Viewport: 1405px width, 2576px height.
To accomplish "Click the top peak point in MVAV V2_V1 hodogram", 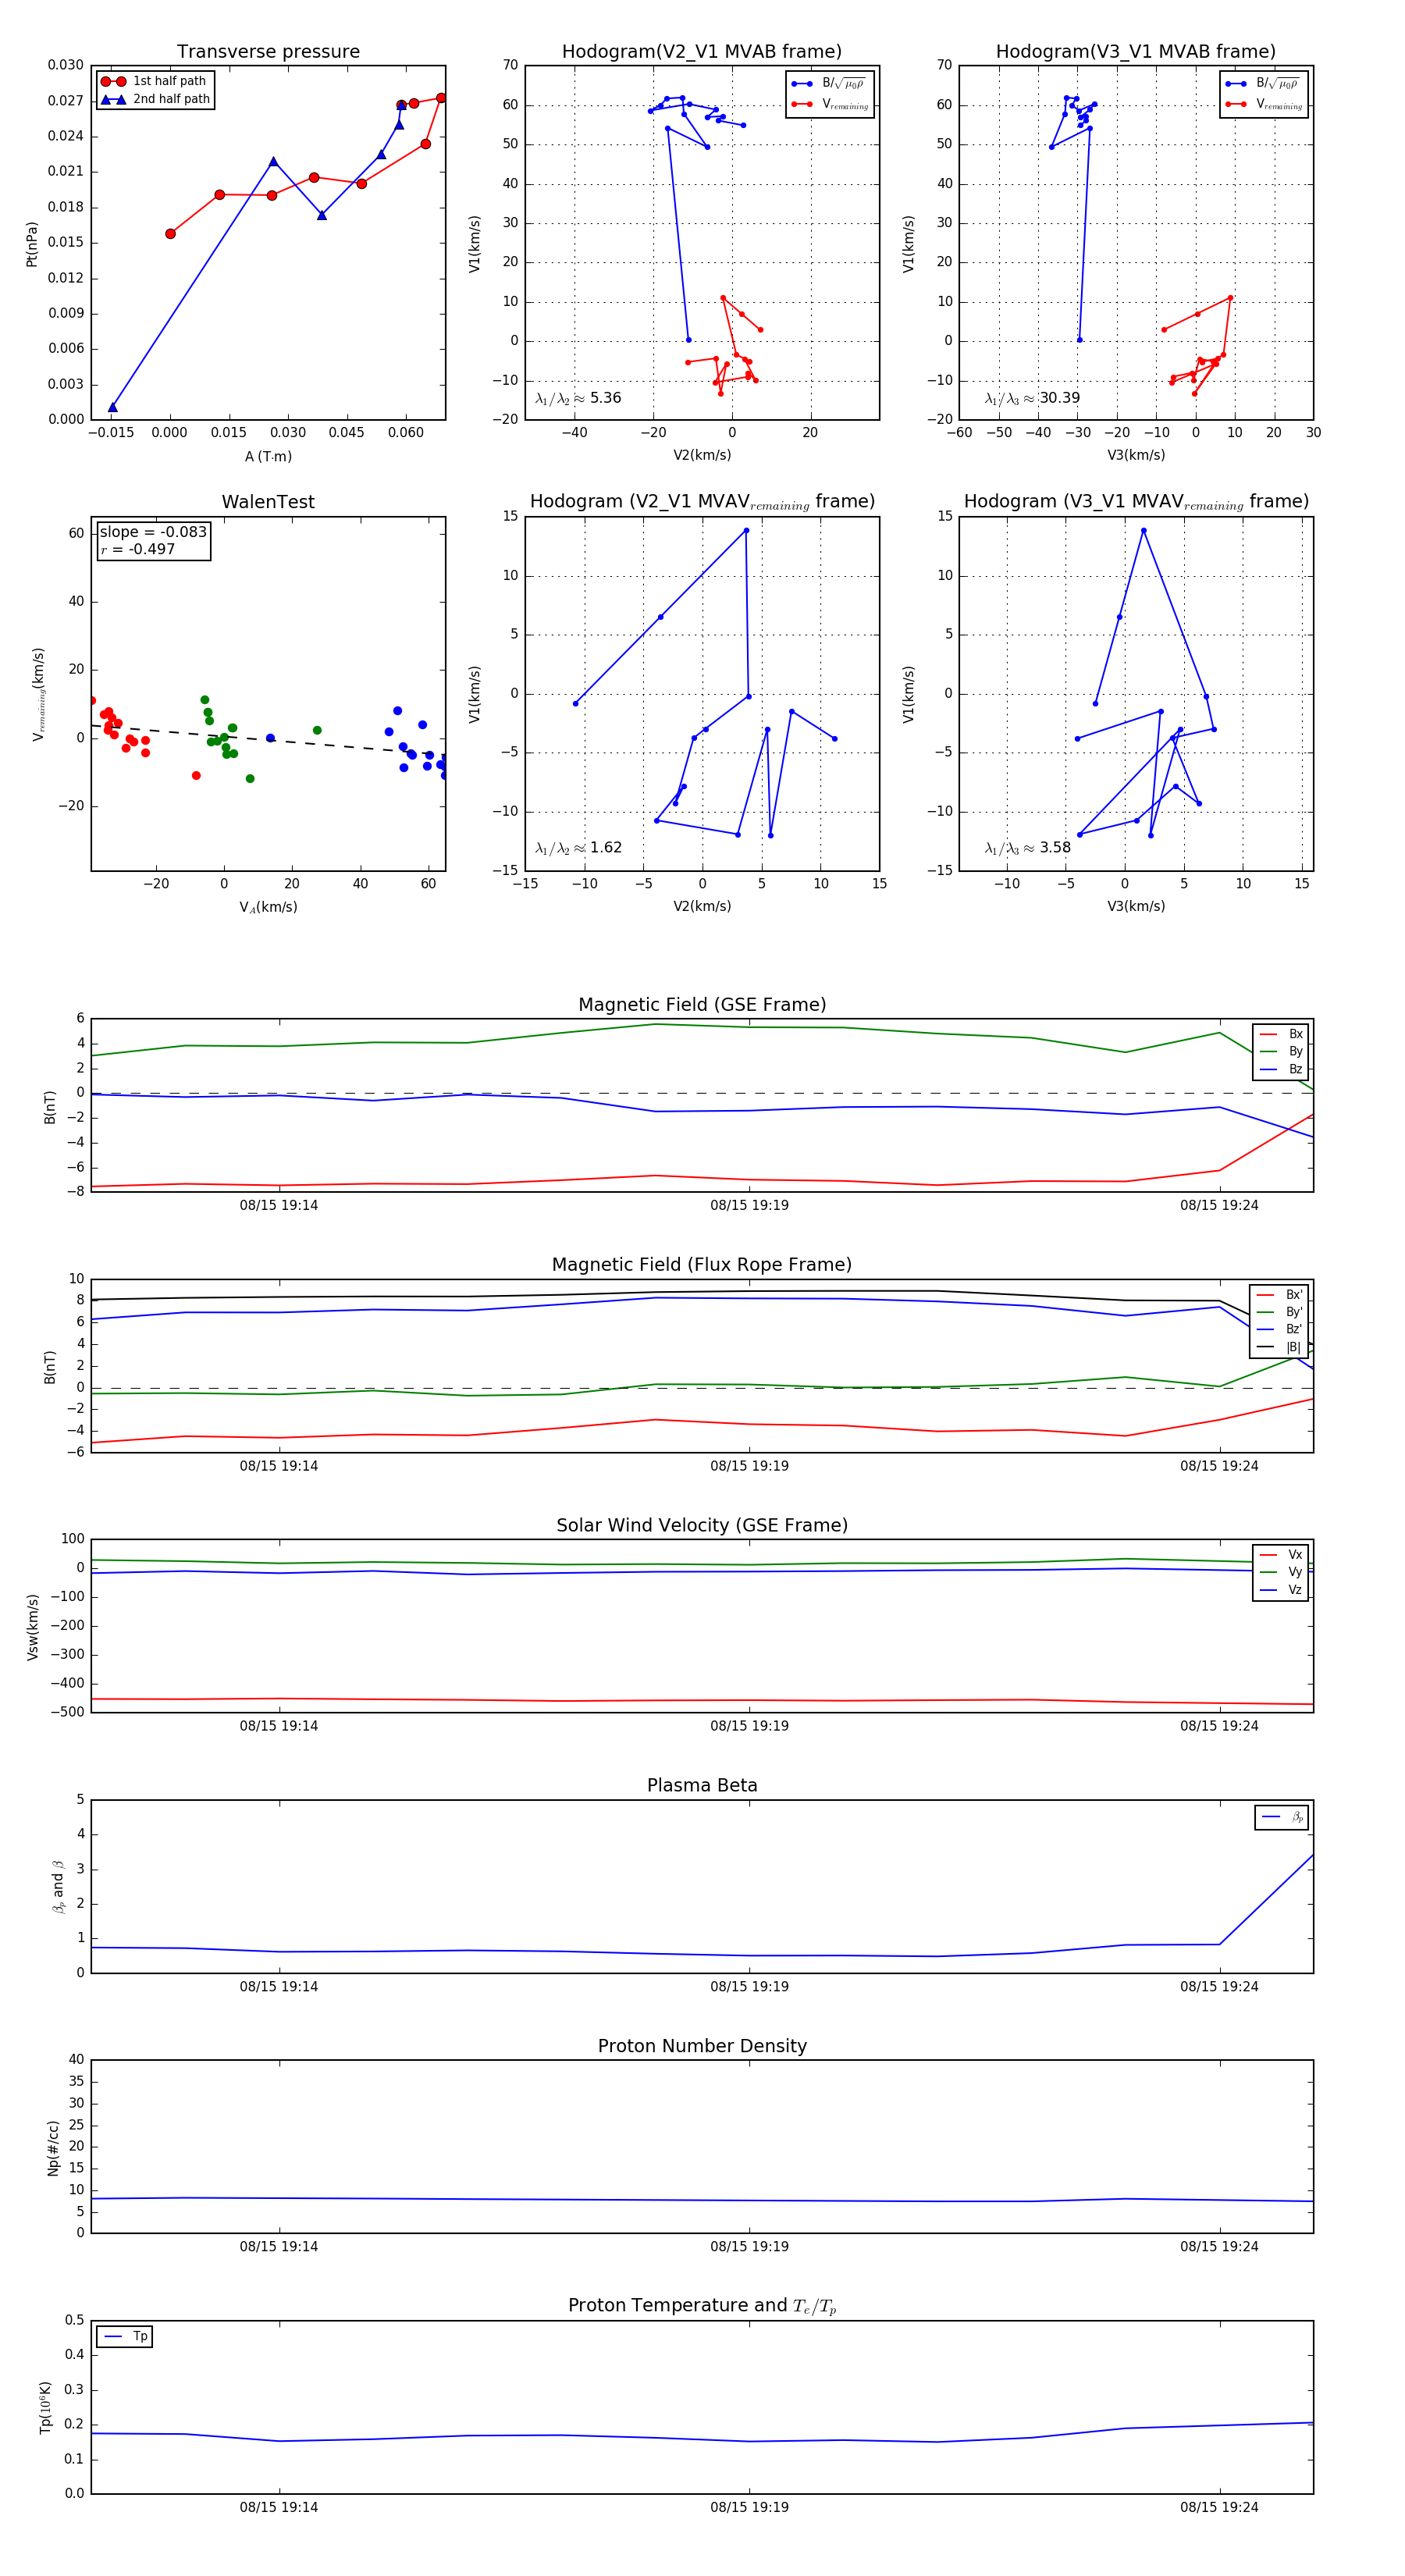I will (x=746, y=531).
